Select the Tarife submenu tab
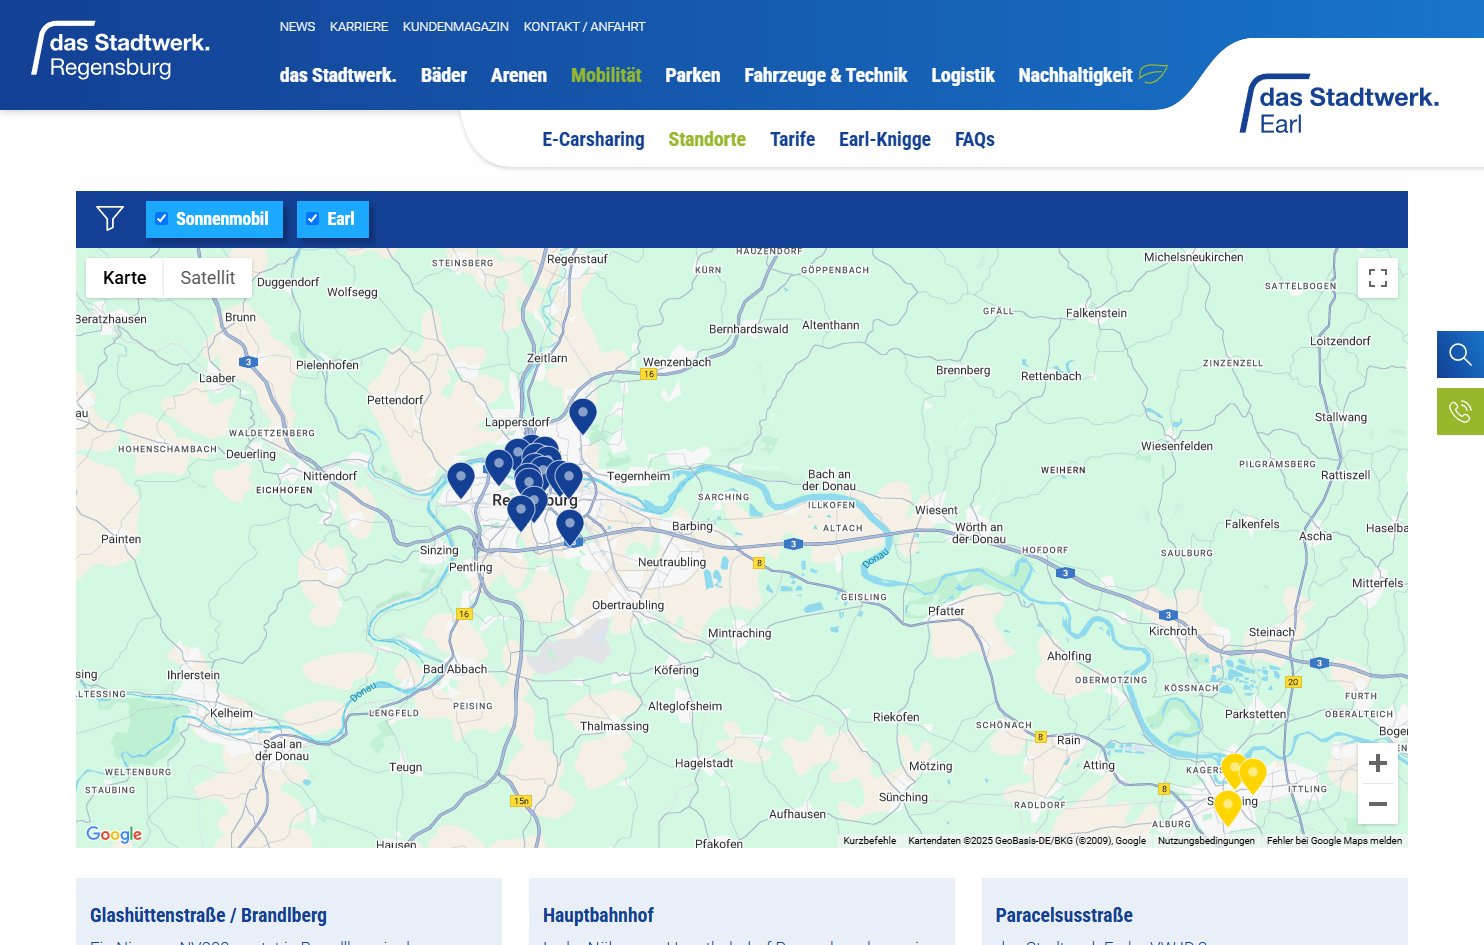 792,139
